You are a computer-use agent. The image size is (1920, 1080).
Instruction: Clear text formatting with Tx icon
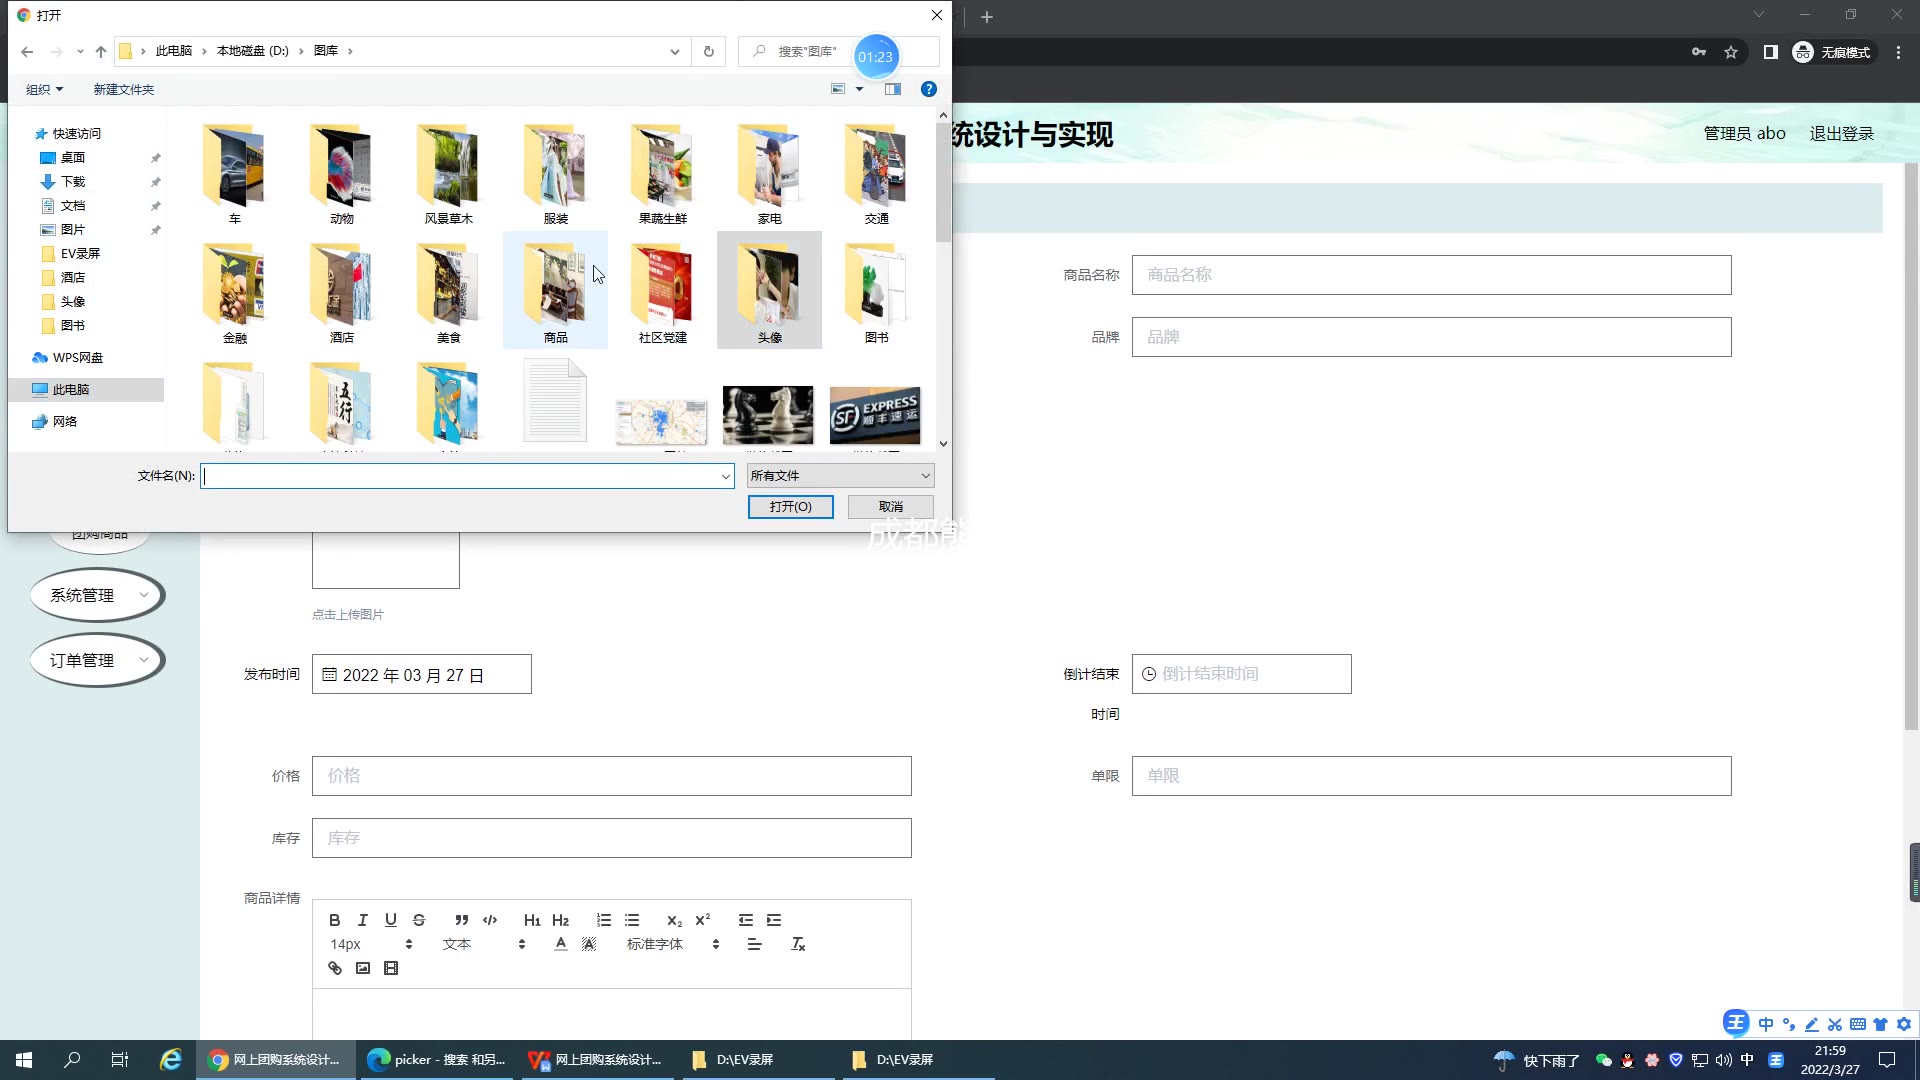pos(798,944)
